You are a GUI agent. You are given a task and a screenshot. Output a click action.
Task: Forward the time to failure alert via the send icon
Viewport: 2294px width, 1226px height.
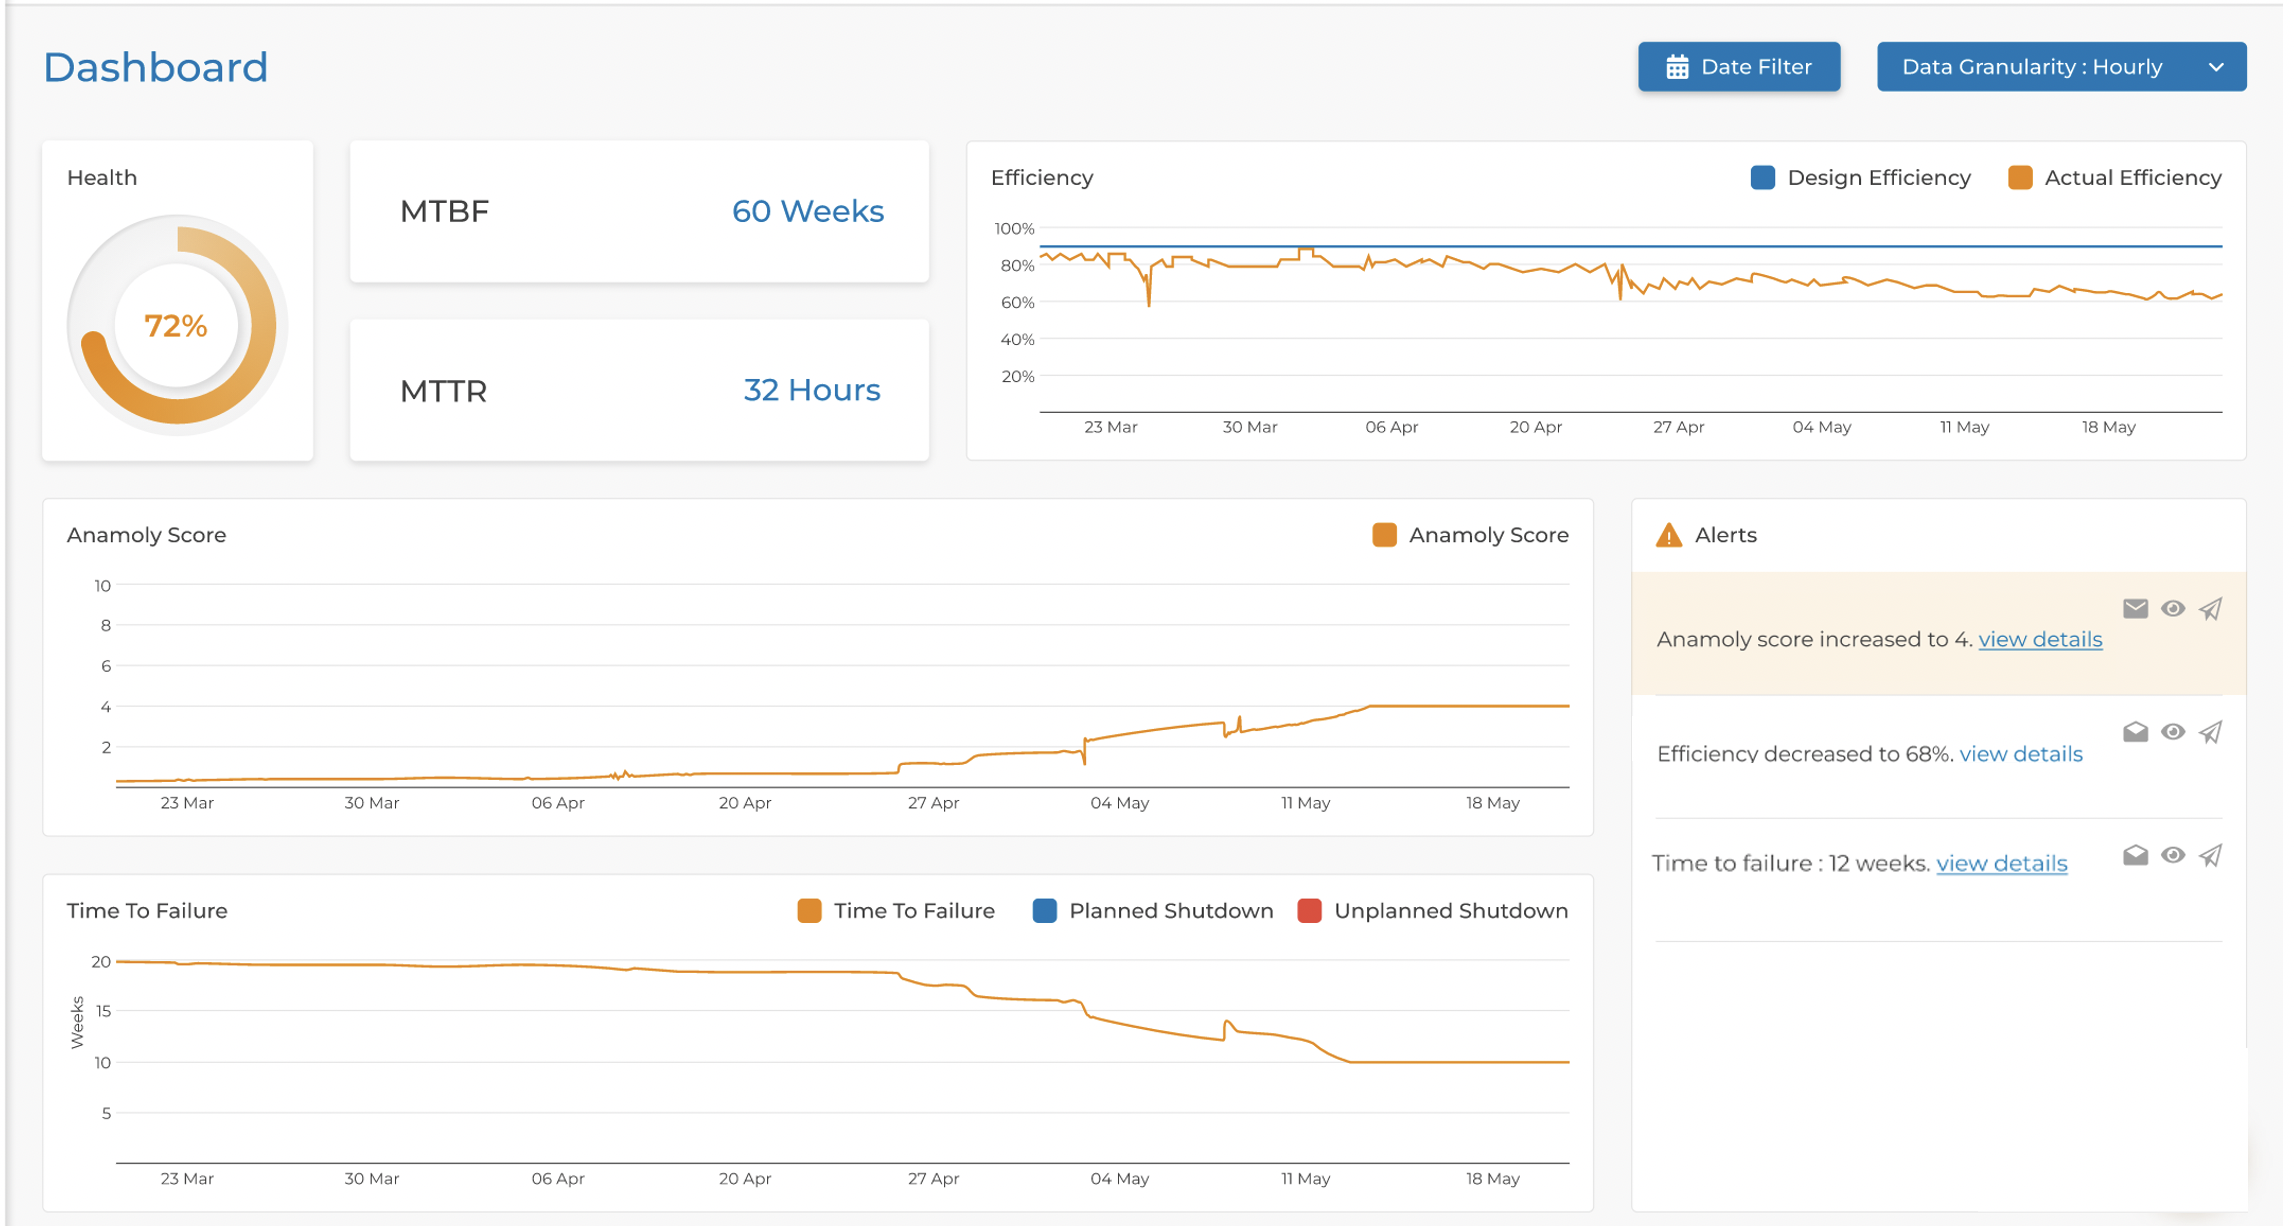click(2209, 856)
